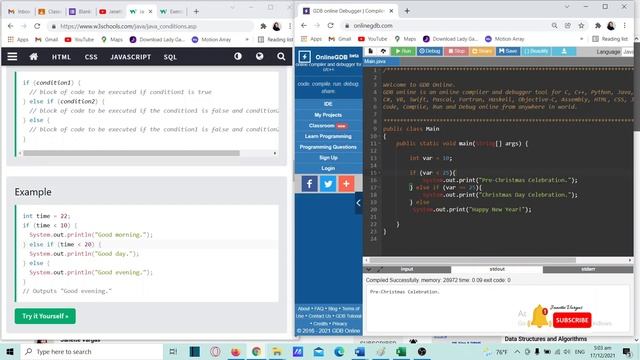Click back arrow in w3schools browser

coord(11,26)
